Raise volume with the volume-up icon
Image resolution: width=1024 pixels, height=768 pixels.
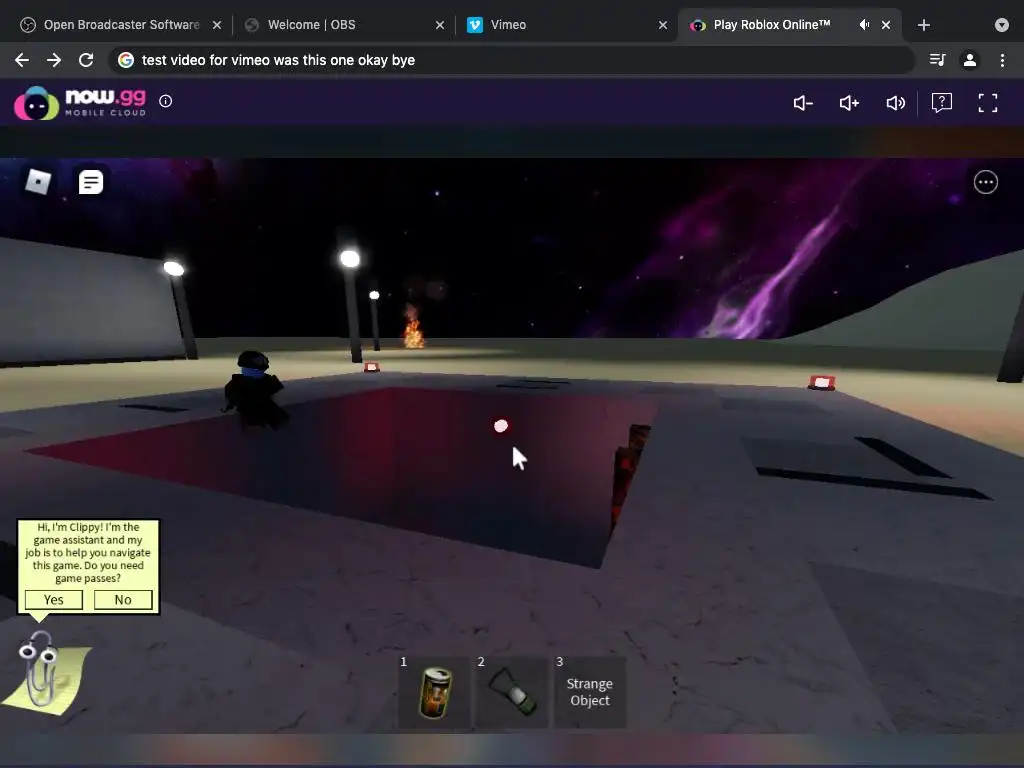849,103
